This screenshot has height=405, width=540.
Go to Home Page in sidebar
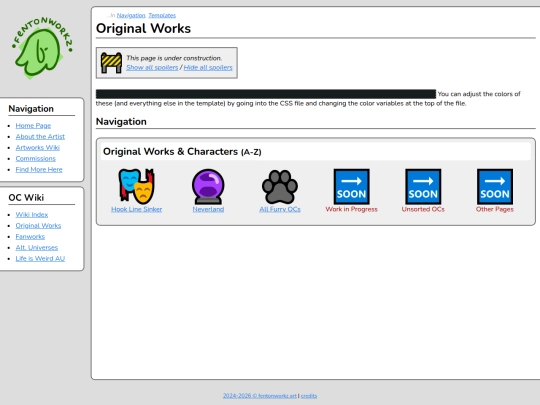[33, 125]
